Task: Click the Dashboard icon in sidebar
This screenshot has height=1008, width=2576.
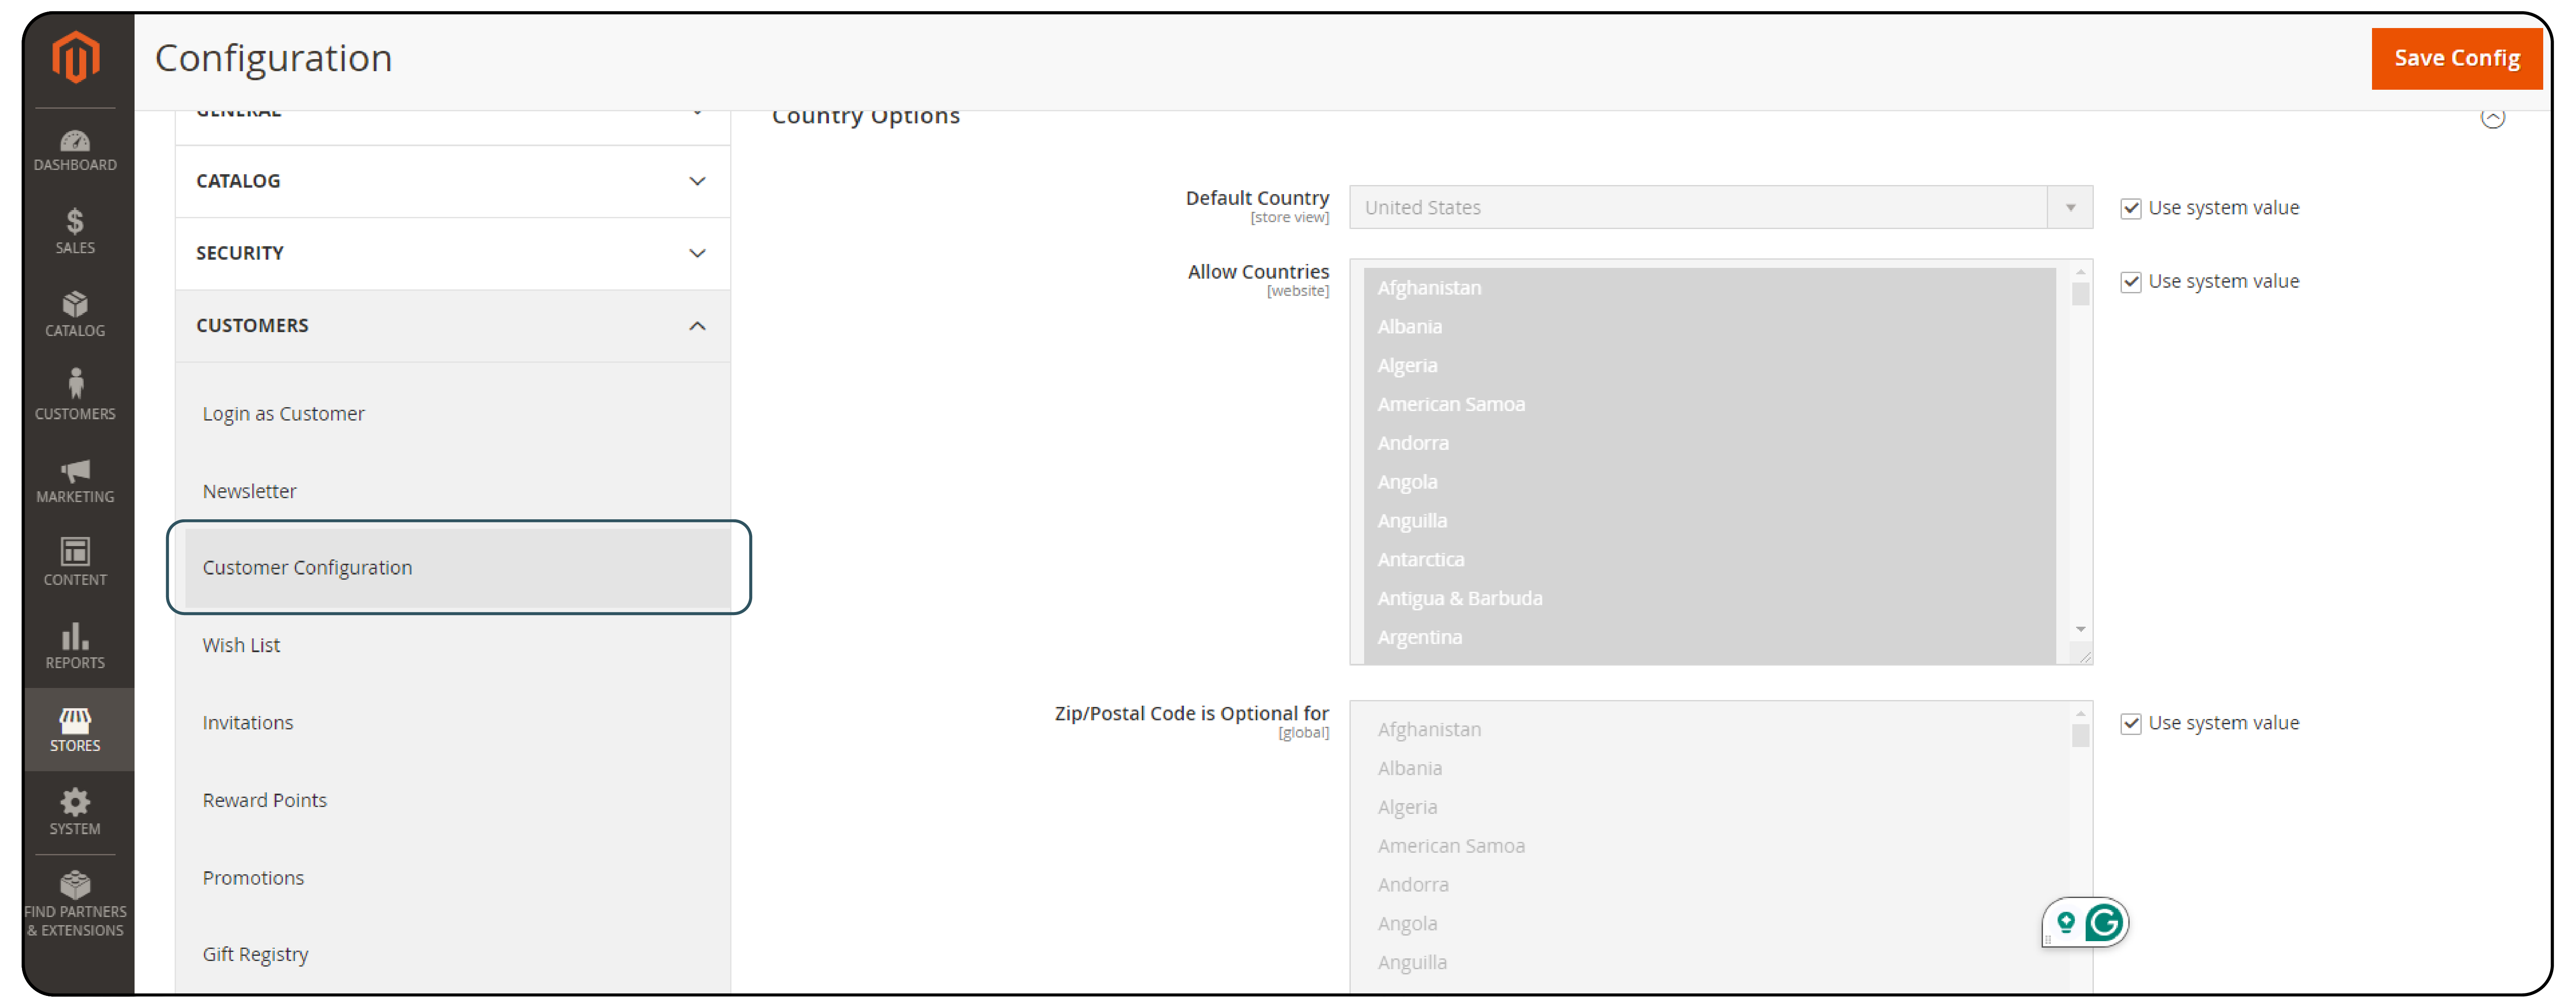Action: [75, 144]
